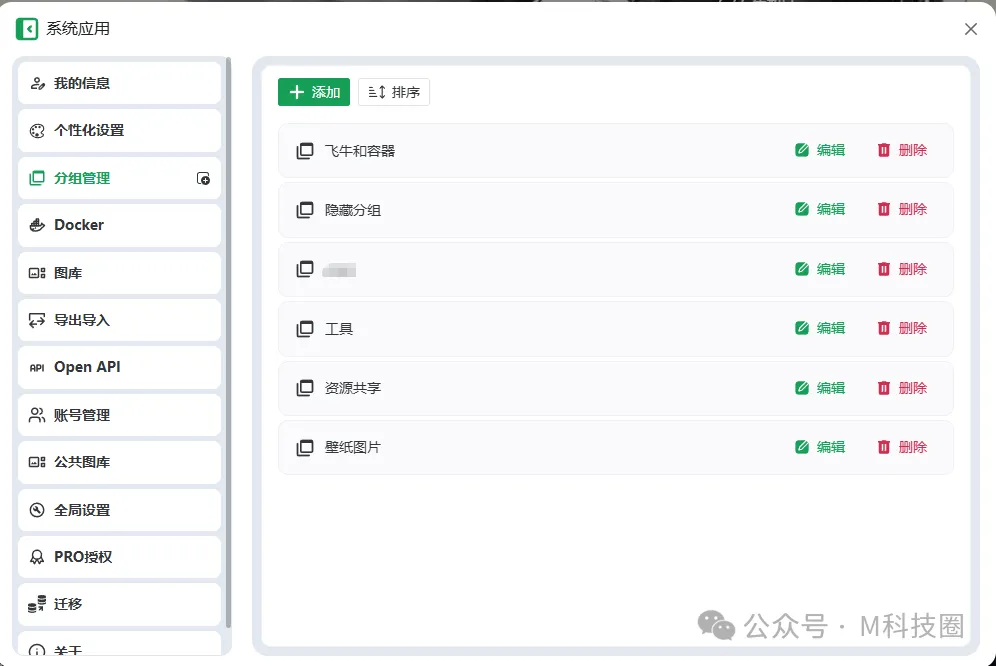Click the group icon beside 飞牛和容器
The width and height of the screenshot is (996, 666).
coord(305,151)
